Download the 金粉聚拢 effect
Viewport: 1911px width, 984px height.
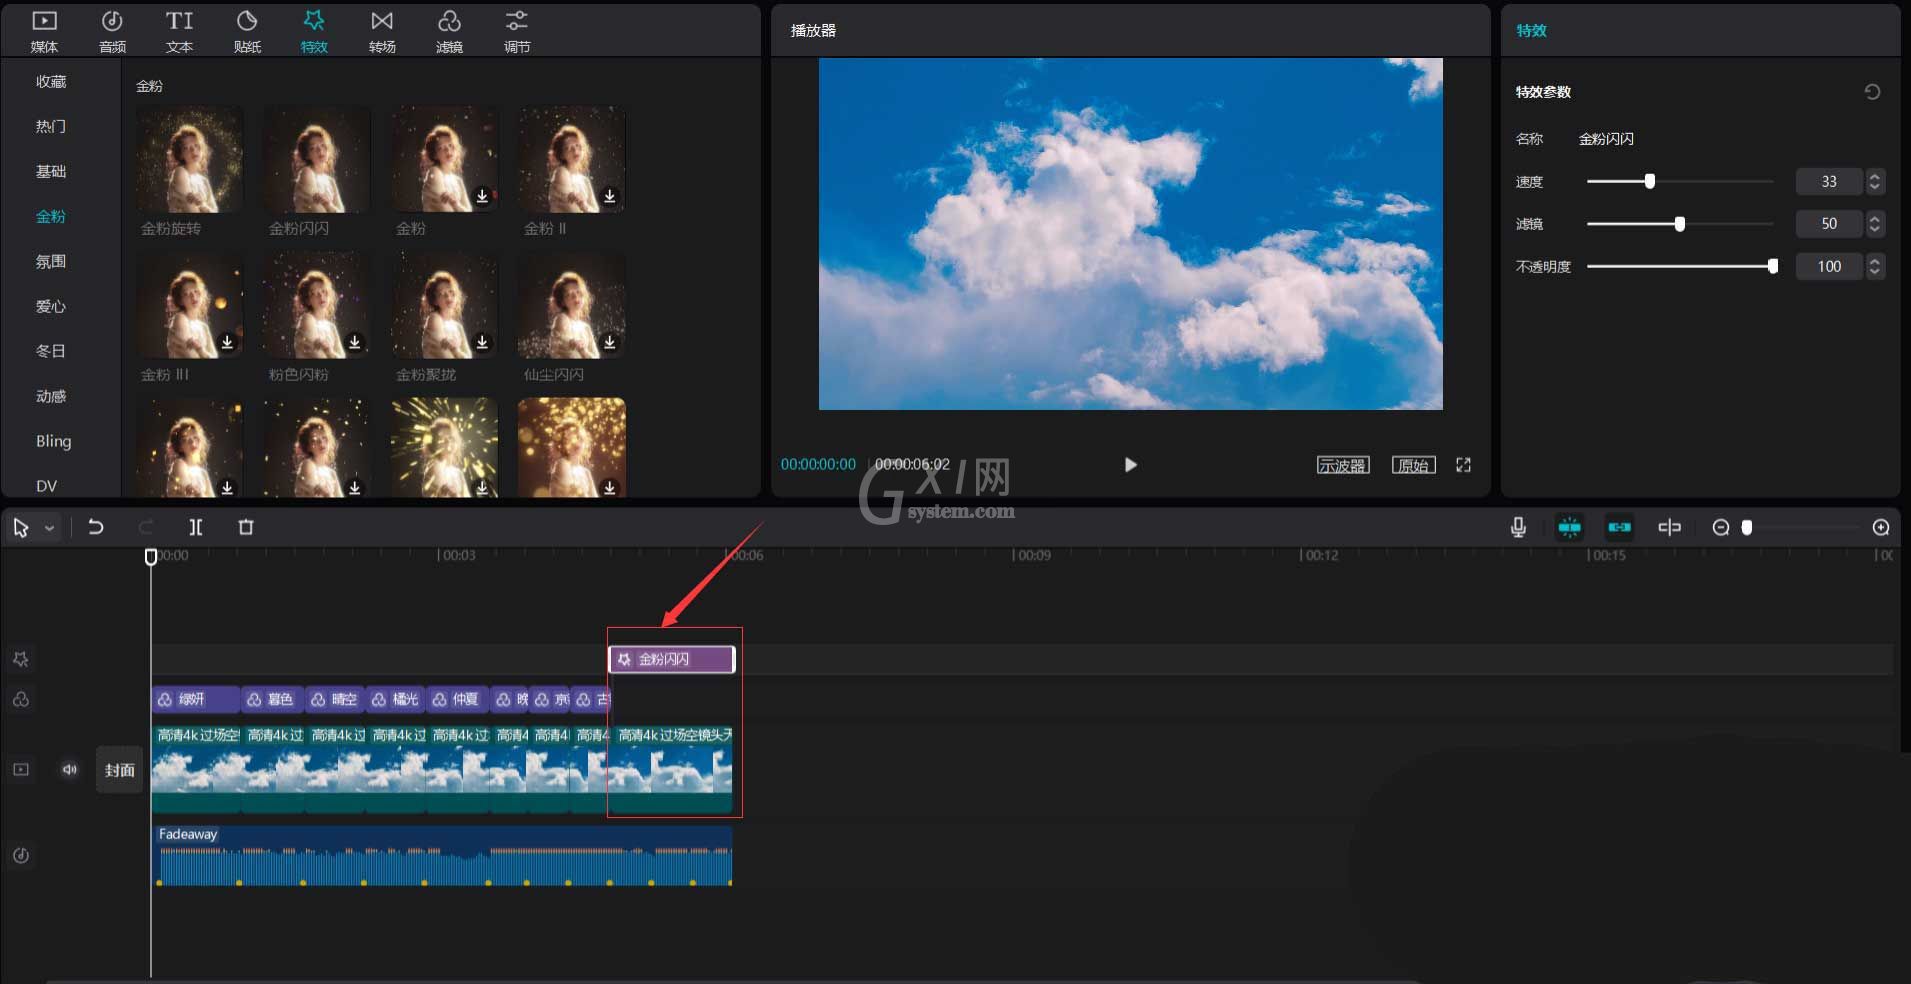pos(482,342)
